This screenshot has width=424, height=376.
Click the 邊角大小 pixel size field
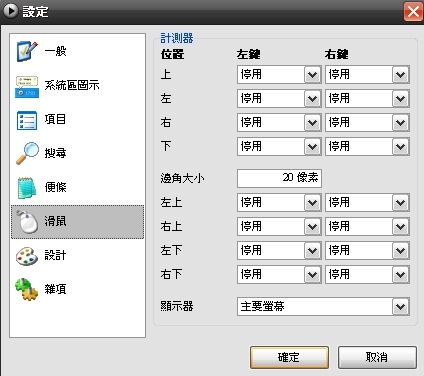tap(279, 178)
